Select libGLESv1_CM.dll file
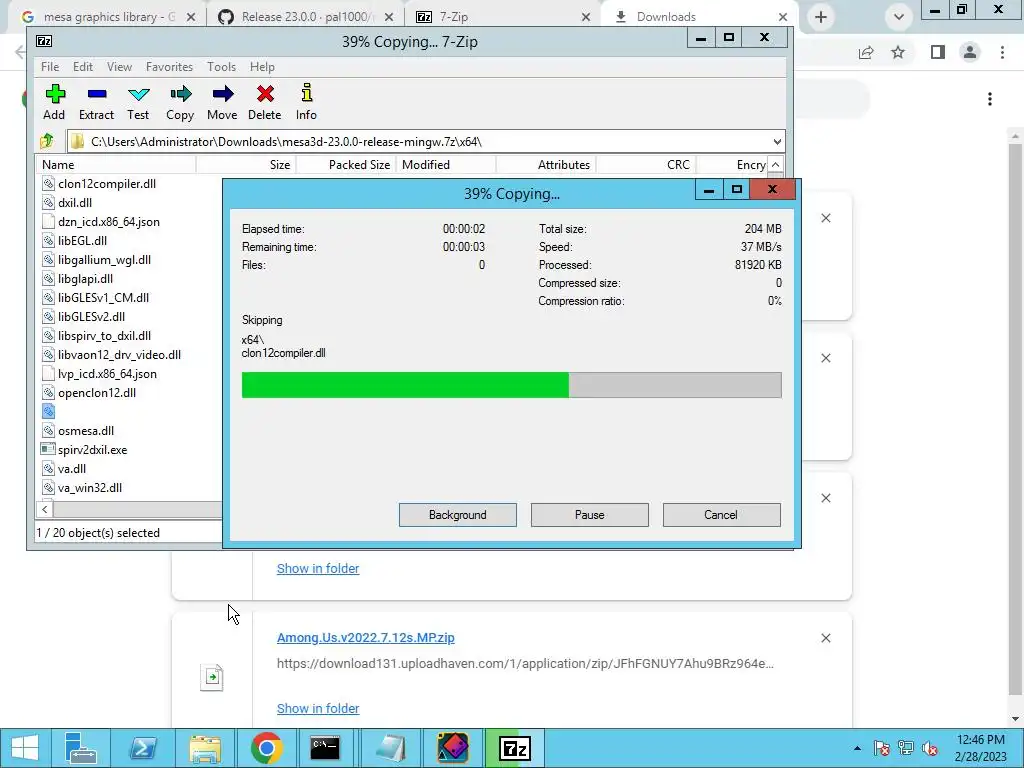 [x=103, y=297]
